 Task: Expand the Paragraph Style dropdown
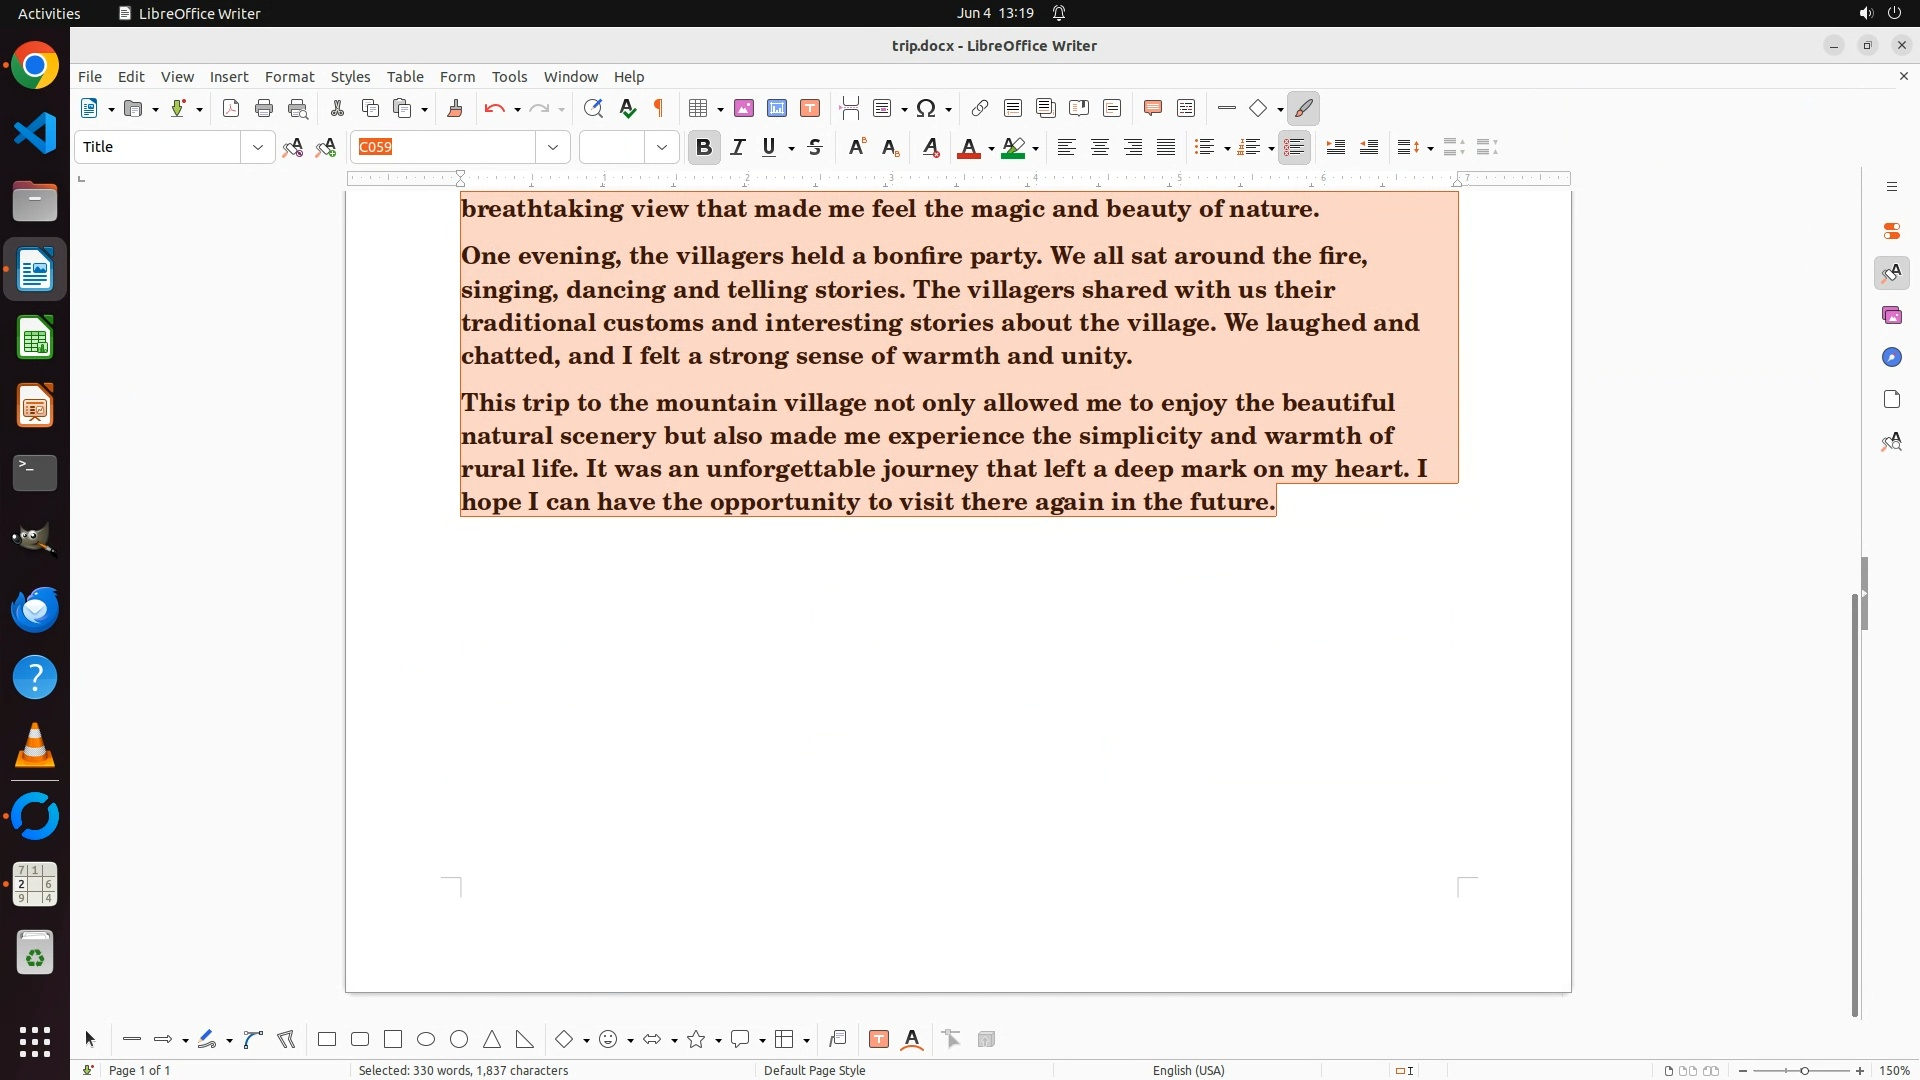pyautogui.click(x=258, y=148)
